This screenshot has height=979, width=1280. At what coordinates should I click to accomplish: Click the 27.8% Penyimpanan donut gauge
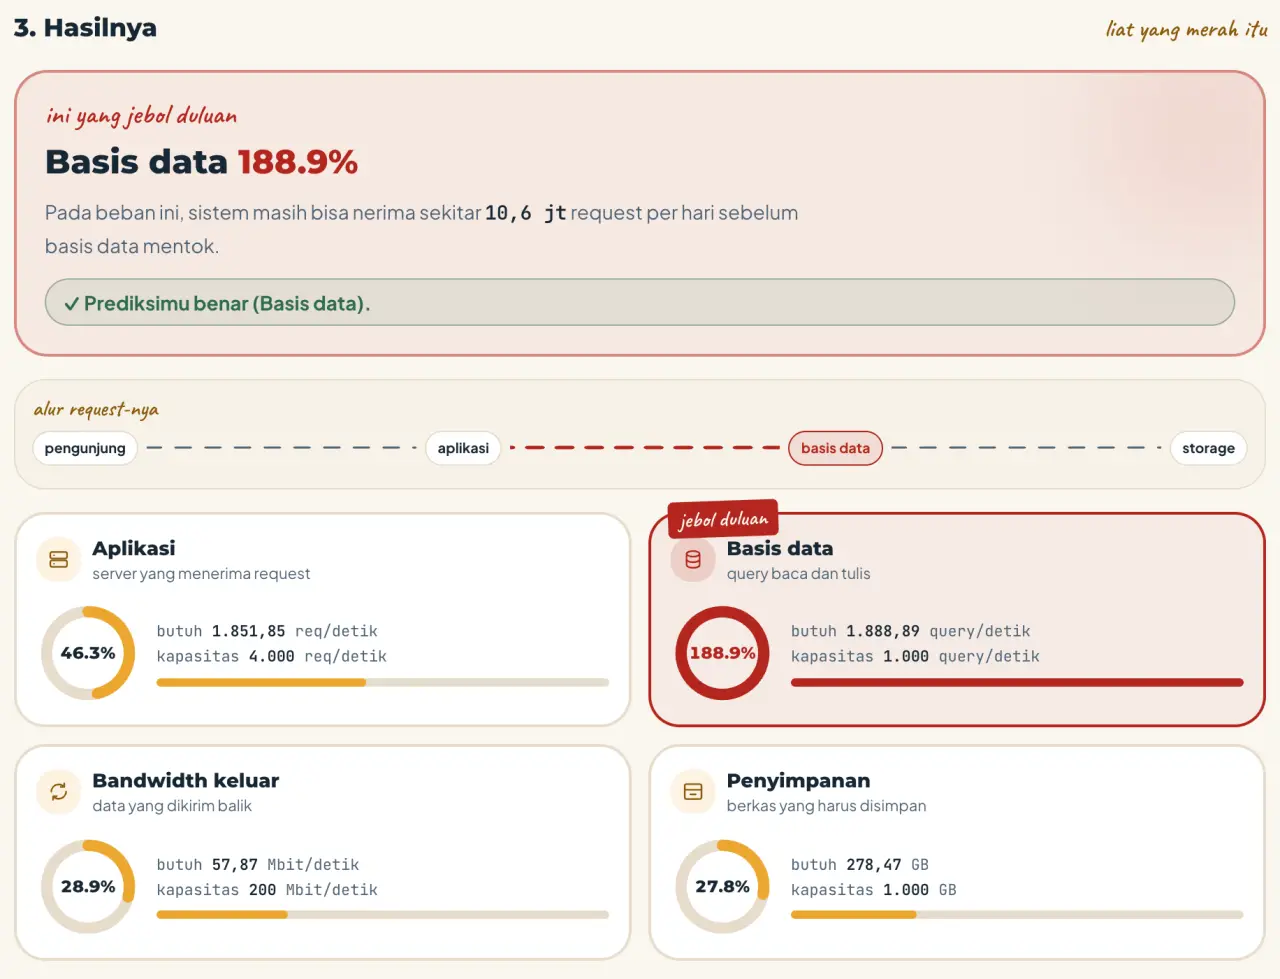(x=722, y=886)
